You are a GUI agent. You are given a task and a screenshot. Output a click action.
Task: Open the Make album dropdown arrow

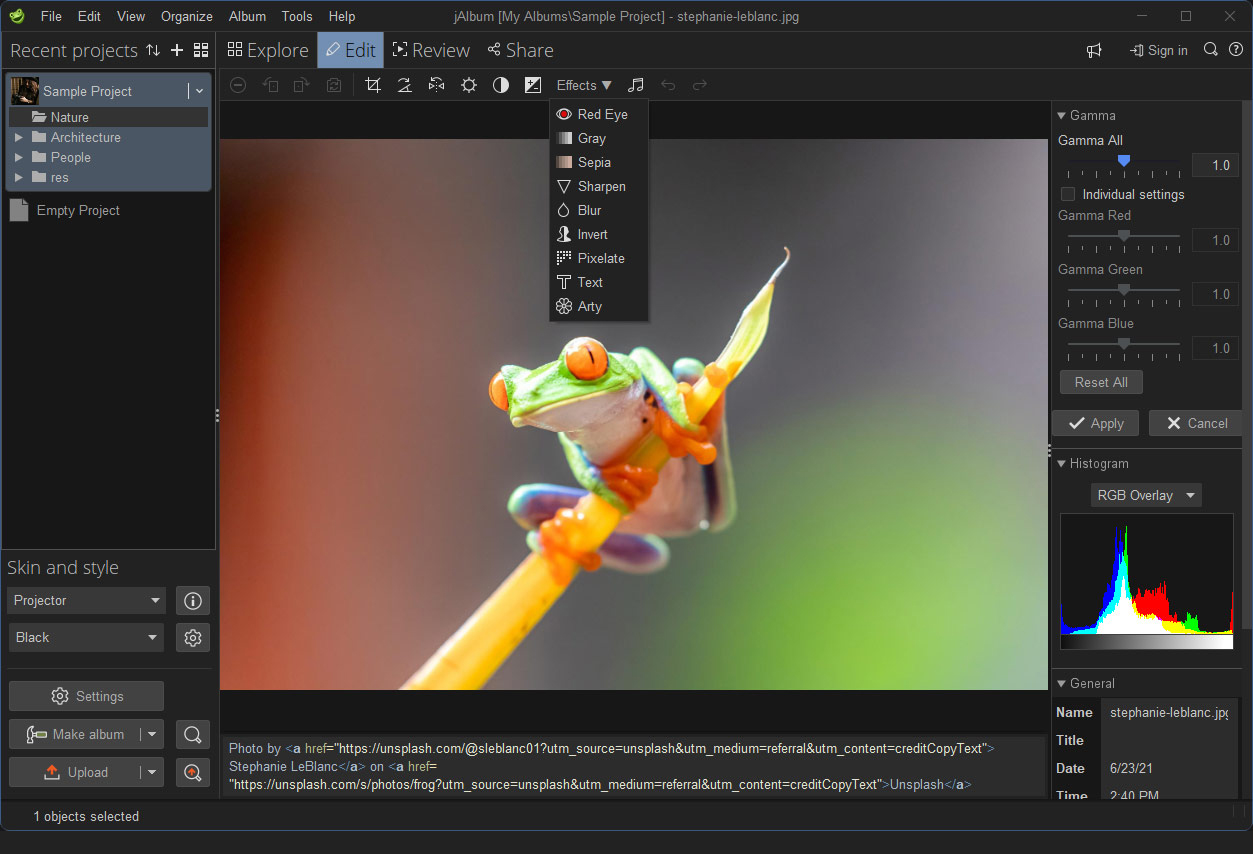(x=151, y=735)
